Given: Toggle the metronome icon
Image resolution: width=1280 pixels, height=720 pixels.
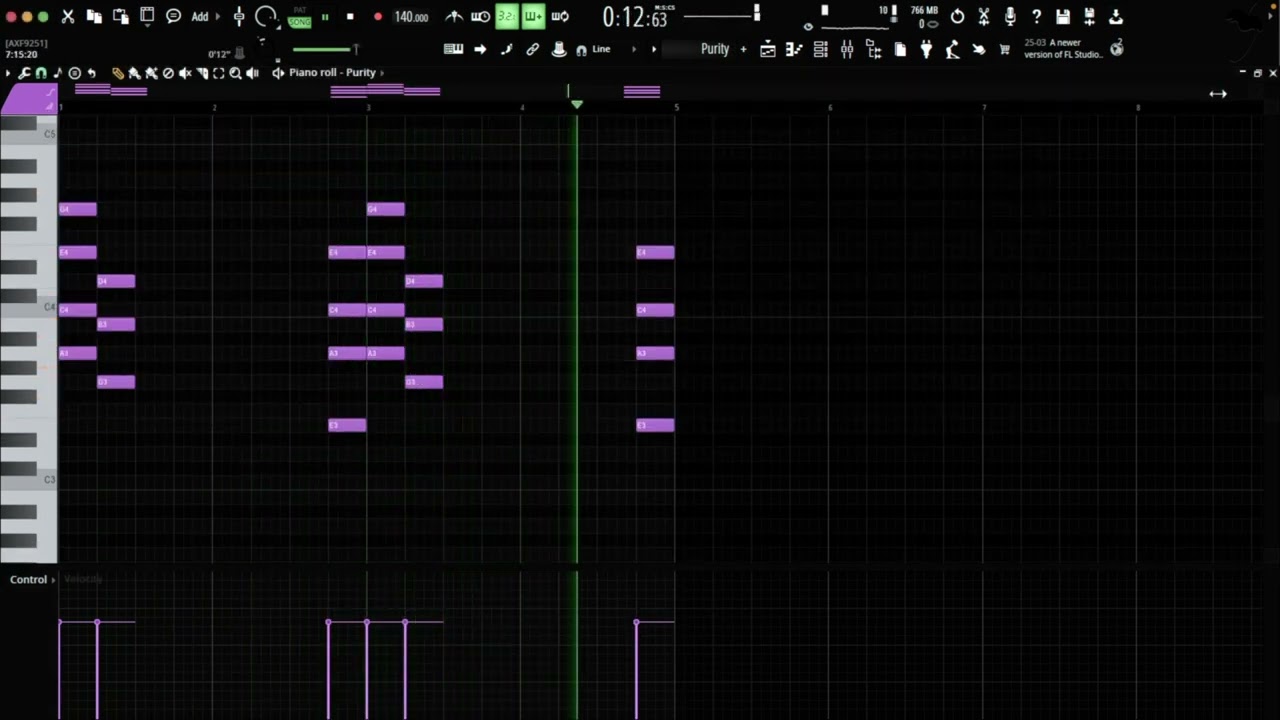Looking at the screenshot, I should pyautogui.click(x=454, y=17).
